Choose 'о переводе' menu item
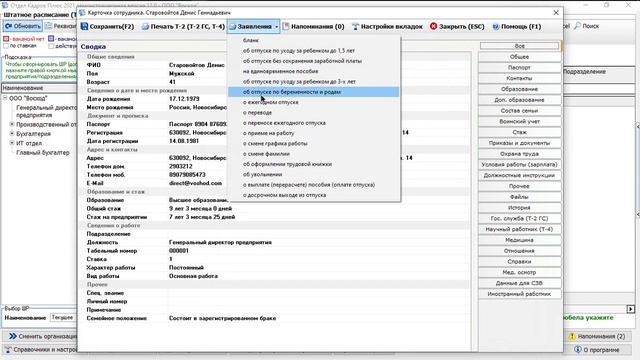This screenshot has width=640, height=360. tap(314, 113)
